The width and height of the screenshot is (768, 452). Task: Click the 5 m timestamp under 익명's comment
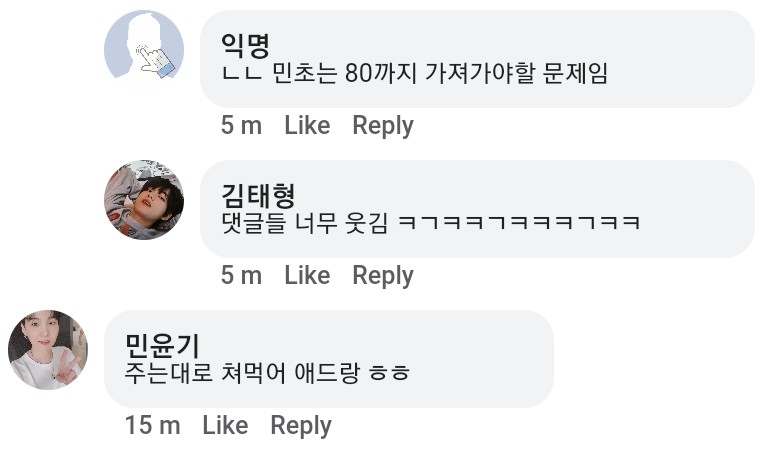pyautogui.click(x=241, y=125)
